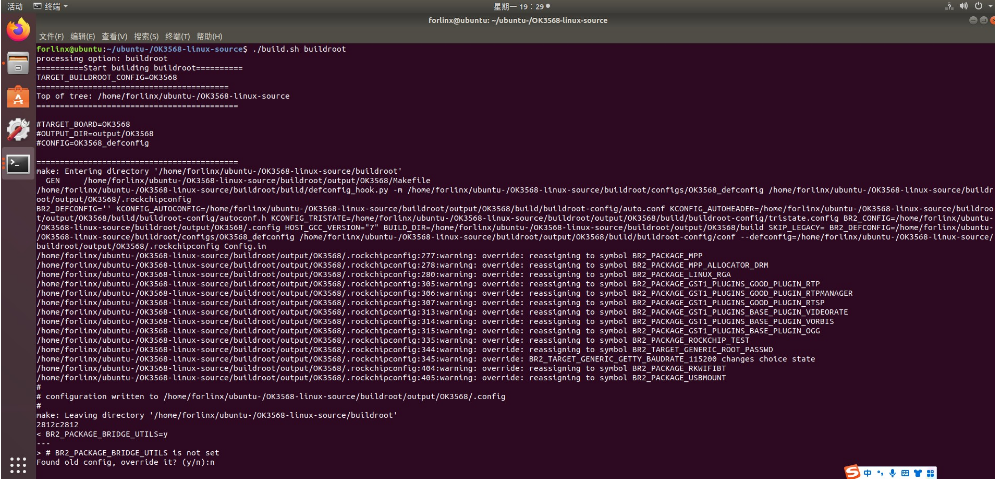
Task: Open Firefox from the dock
Action: click(18, 29)
